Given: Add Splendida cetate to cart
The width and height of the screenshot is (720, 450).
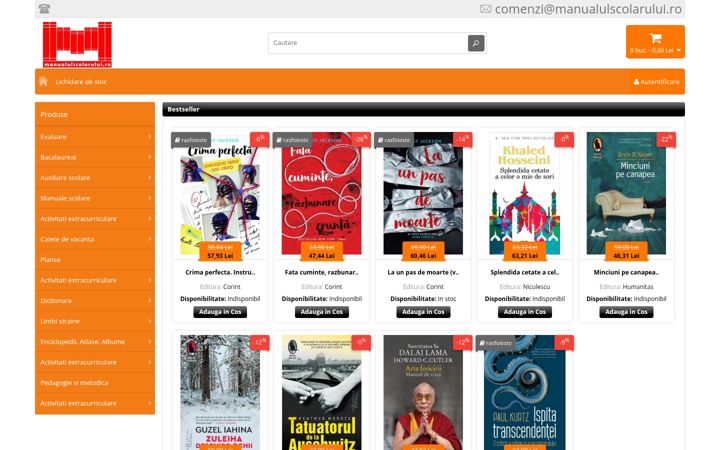Looking at the screenshot, I should click(524, 312).
